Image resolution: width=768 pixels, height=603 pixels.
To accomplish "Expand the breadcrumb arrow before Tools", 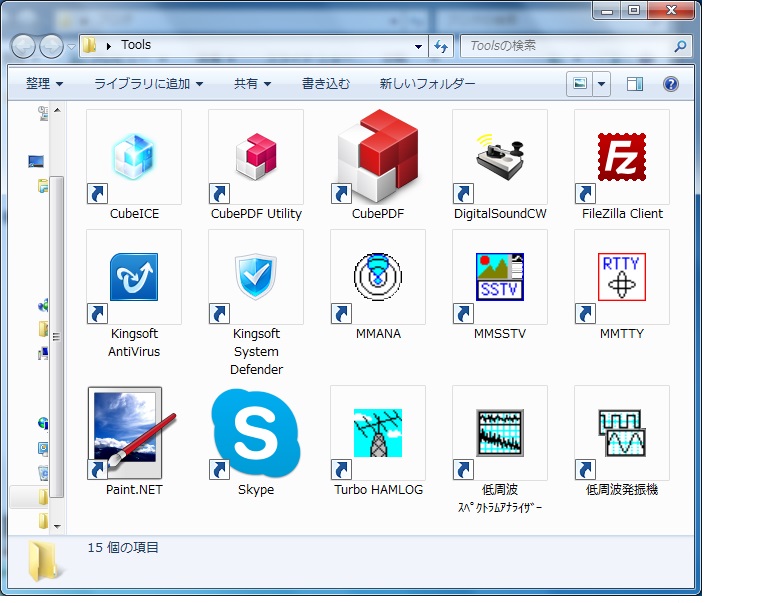I will pos(109,46).
